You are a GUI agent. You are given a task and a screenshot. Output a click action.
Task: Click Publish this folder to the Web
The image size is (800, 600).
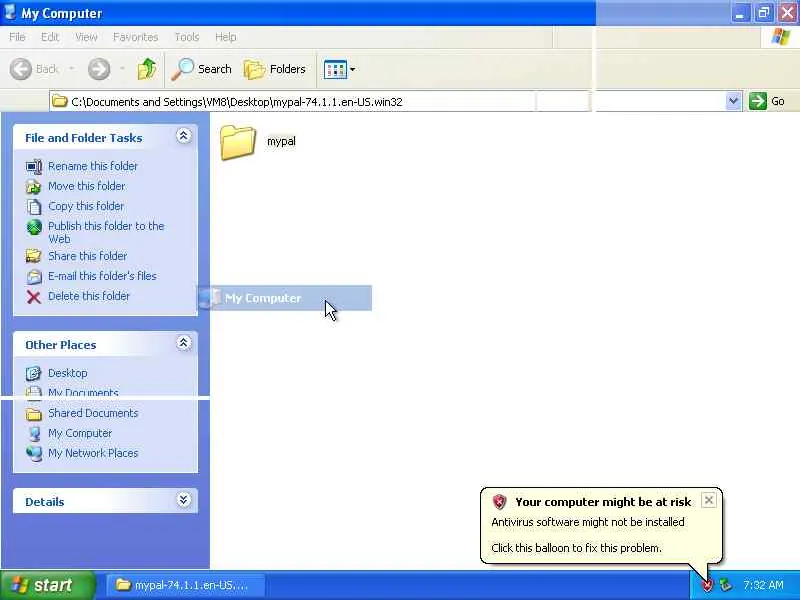tap(106, 232)
